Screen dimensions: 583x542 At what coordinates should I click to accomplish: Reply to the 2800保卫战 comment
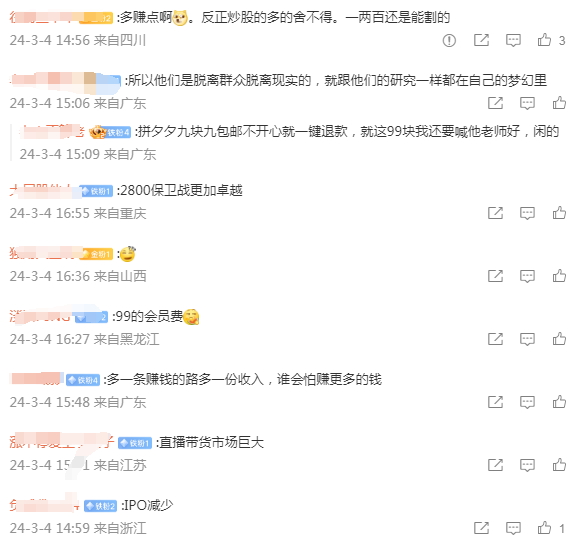527,213
